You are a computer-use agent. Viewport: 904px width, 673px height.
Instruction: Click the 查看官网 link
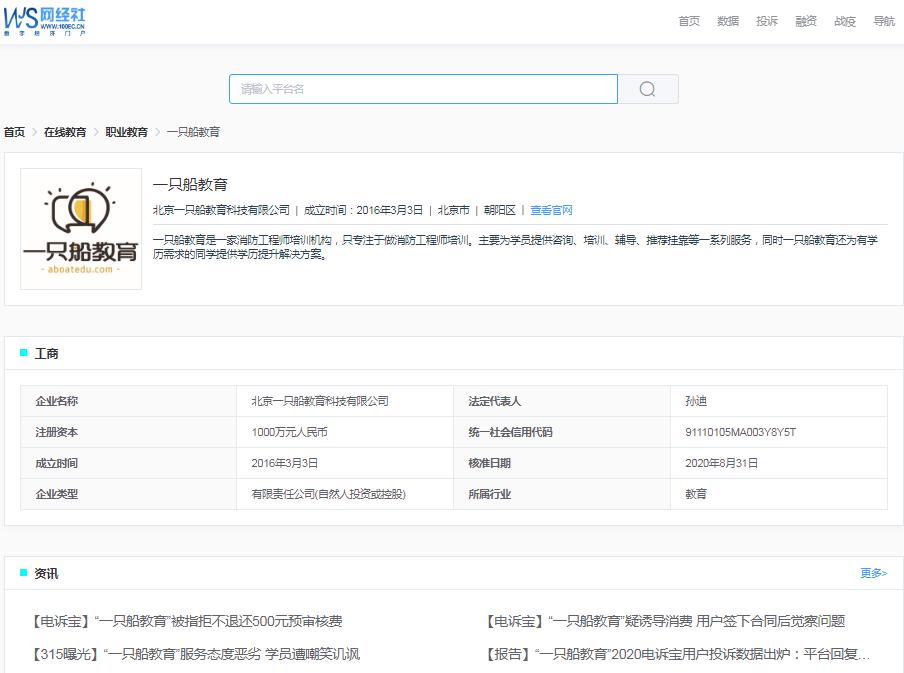tap(552, 210)
